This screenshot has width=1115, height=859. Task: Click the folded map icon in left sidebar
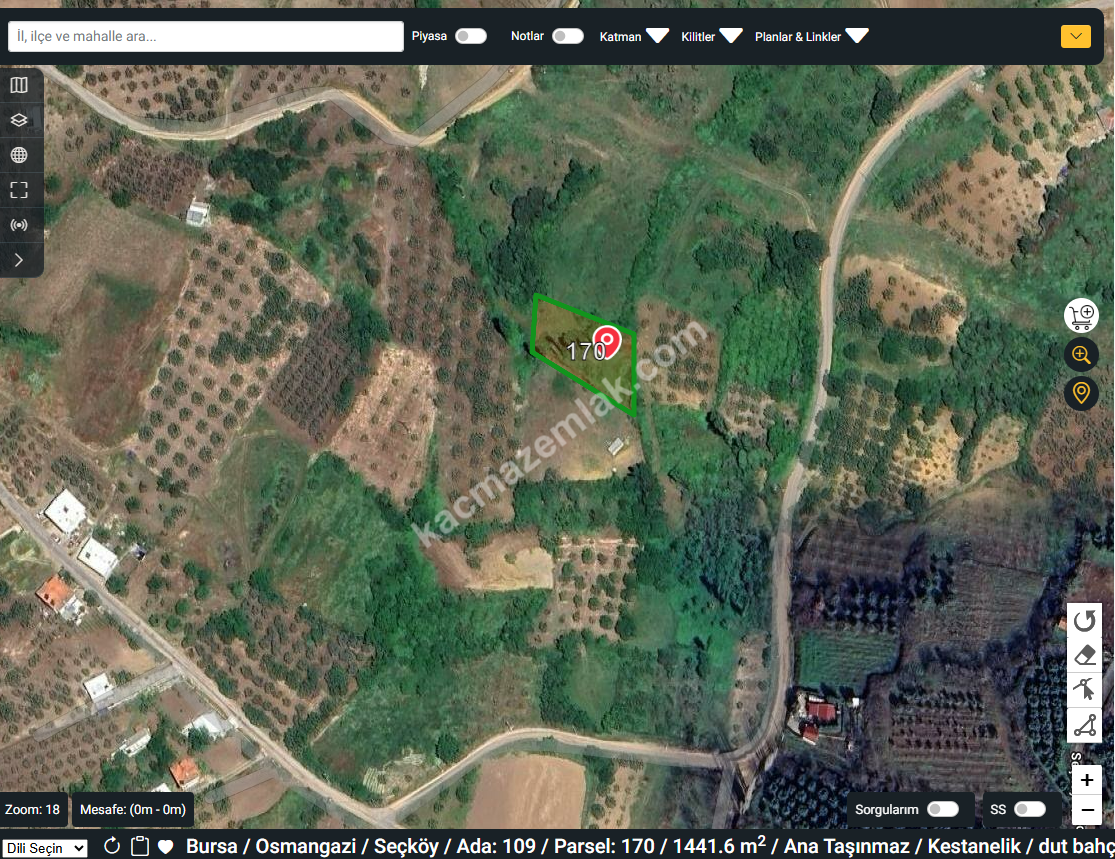coord(19,85)
